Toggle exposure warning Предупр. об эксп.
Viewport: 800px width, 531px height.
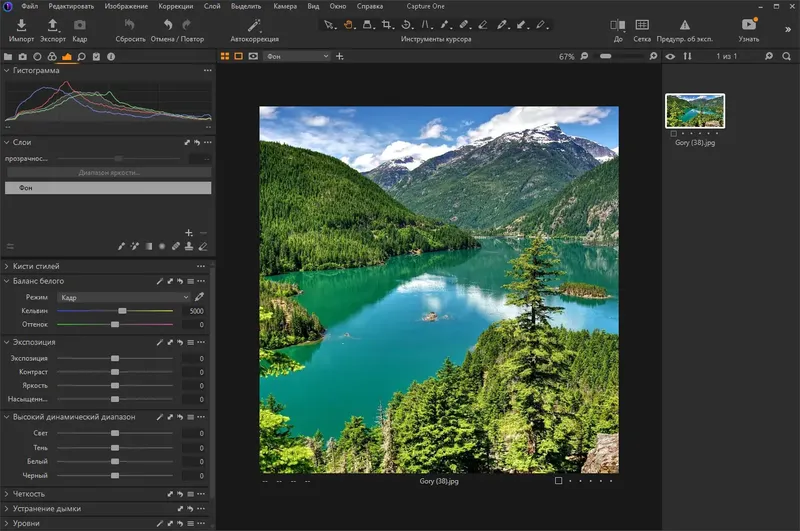pos(685,24)
